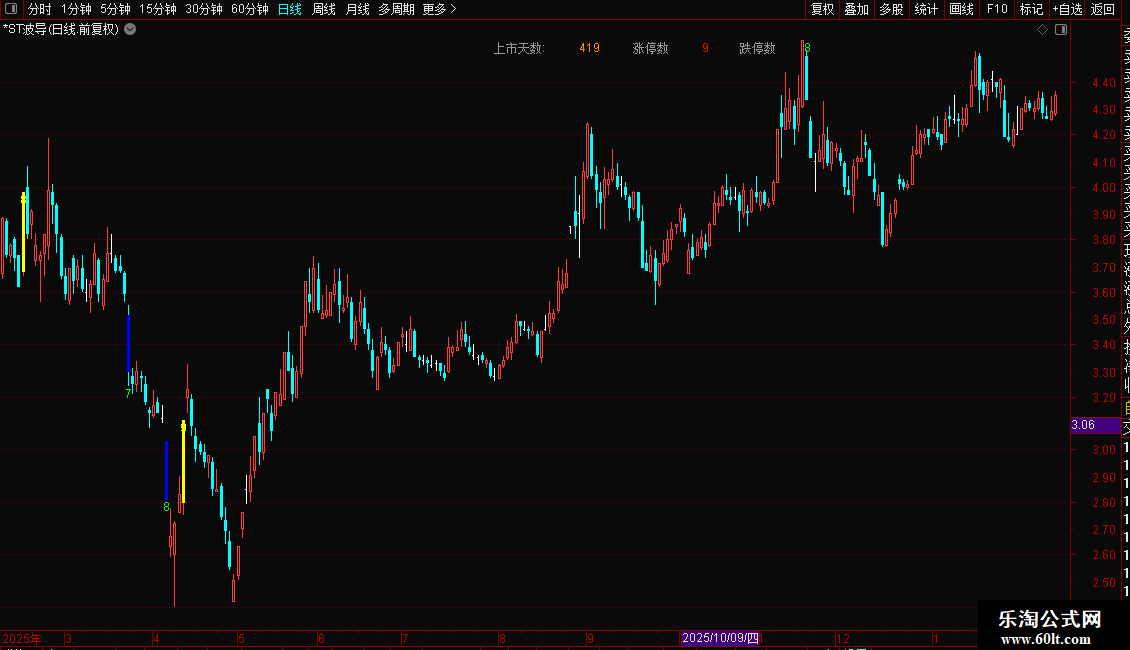Image resolution: width=1130 pixels, height=650 pixels.
Task: Click the diamond icon at chart top-right
Action: [x=1042, y=30]
